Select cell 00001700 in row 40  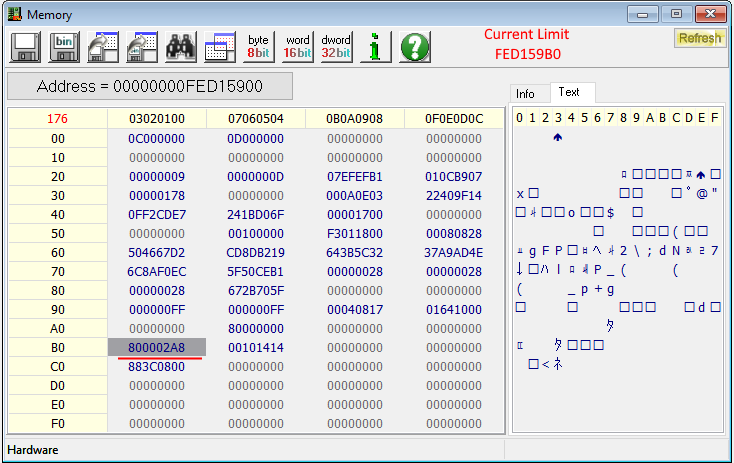click(x=355, y=214)
